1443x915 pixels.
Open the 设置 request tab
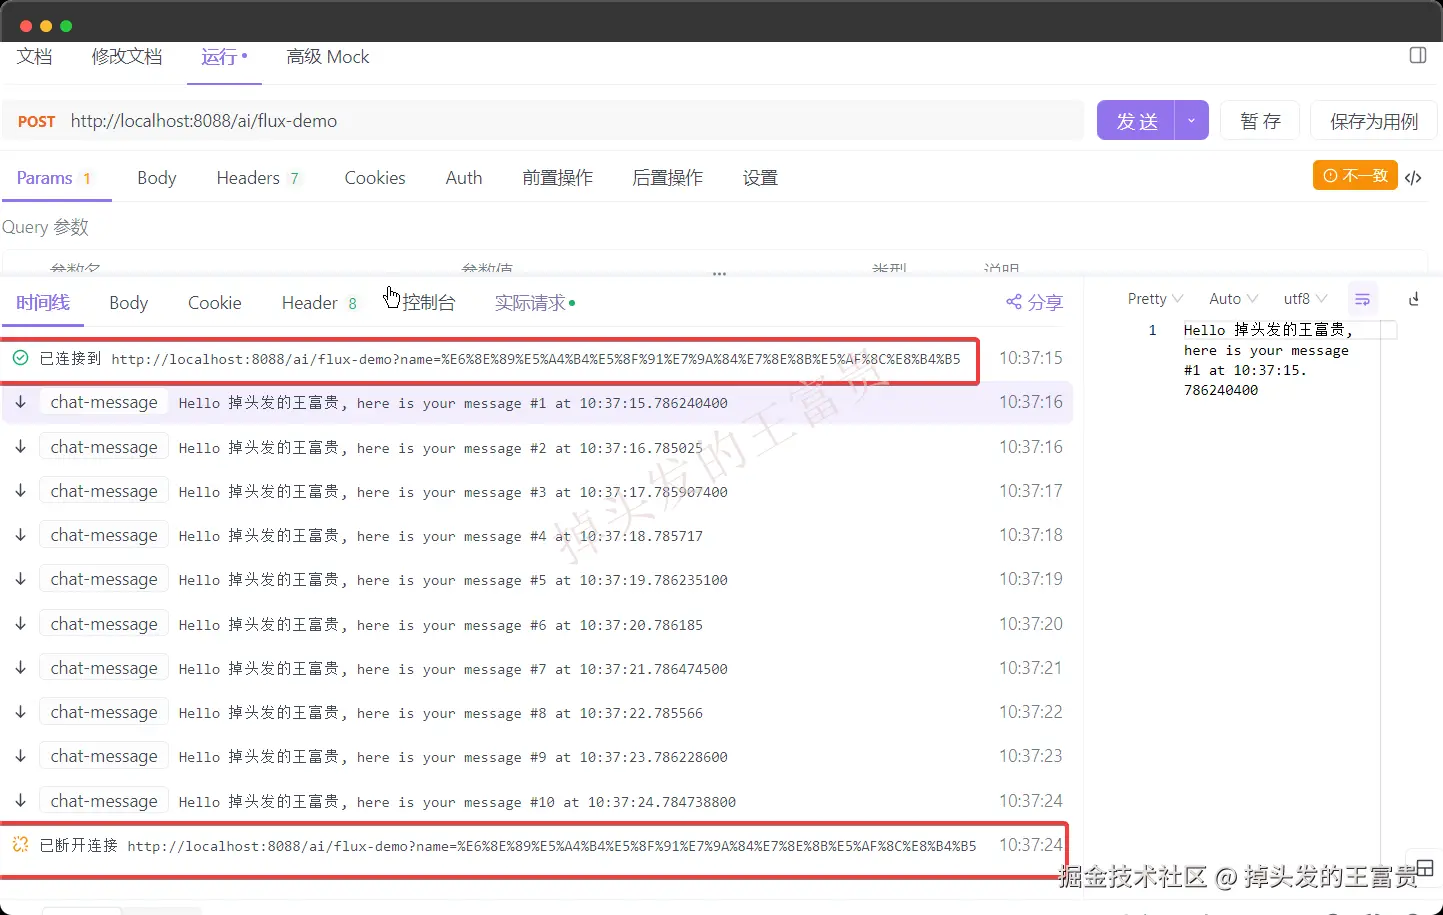pyautogui.click(x=760, y=178)
